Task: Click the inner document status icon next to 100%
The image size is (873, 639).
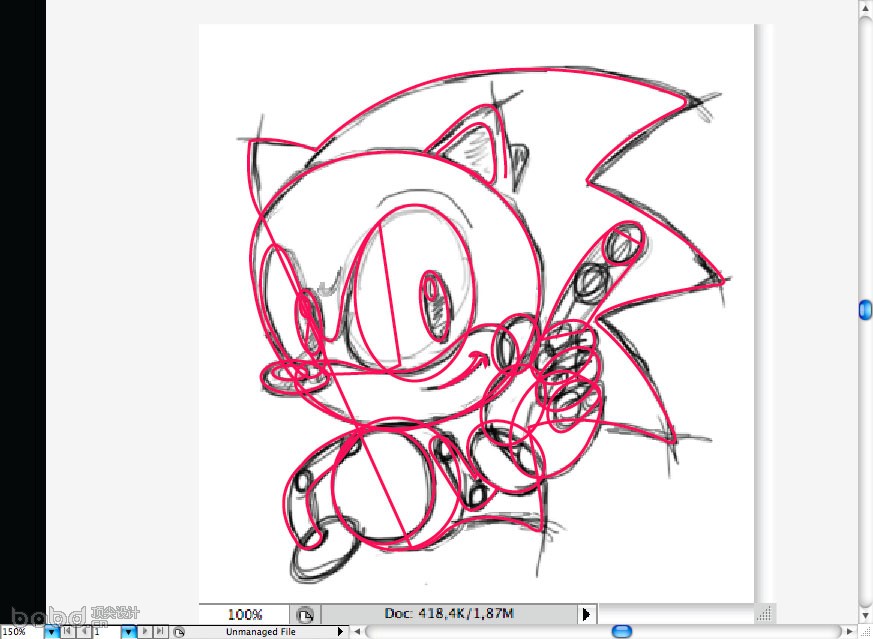Action: pyautogui.click(x=305, y=615)
